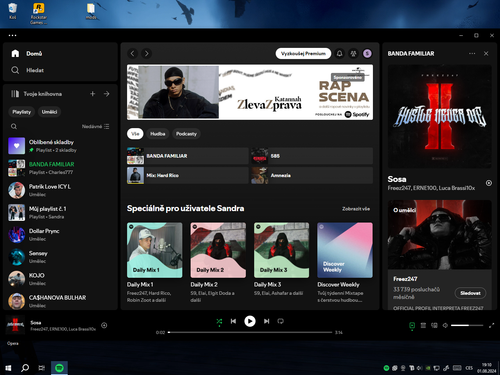Toggle repeat mode

(280, 321)
